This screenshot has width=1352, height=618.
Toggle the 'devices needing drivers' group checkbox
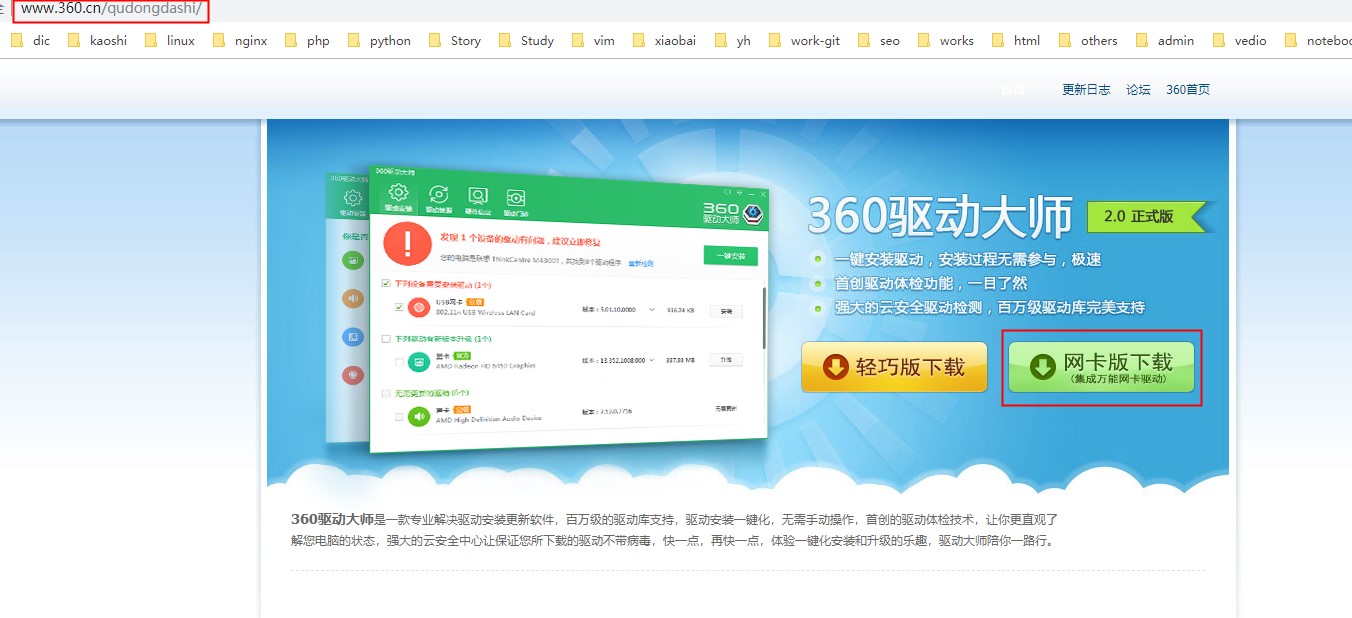386,284
